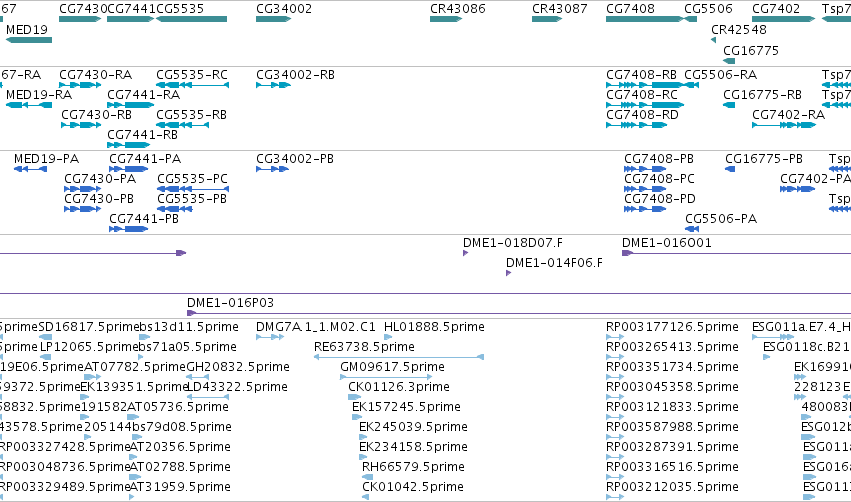Click protein CG7408-PB
Viewport: 851px width, 502px height.
tap(645, 169)
